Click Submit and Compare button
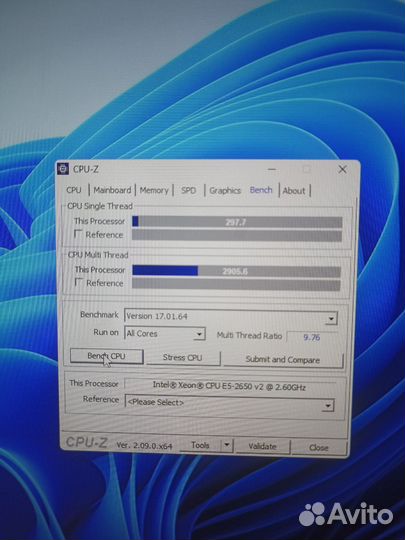Screen dimensions: 405x540 (x=283, y=360)
